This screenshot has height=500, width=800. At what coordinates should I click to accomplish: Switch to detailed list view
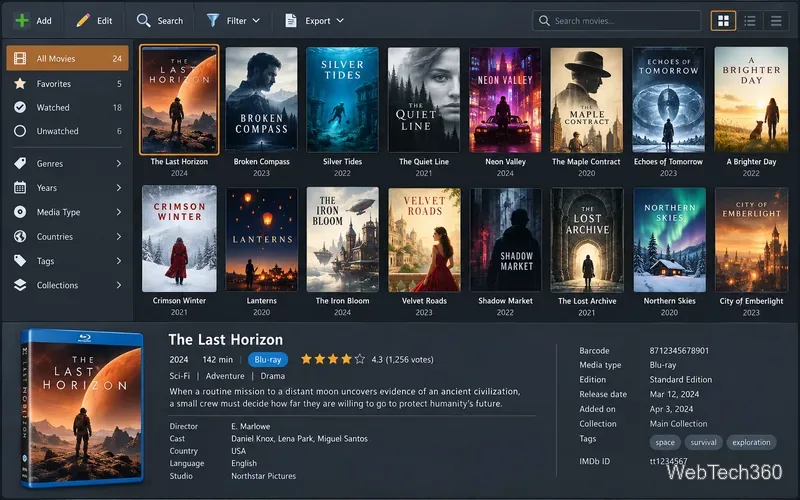[x=749, y=21]
